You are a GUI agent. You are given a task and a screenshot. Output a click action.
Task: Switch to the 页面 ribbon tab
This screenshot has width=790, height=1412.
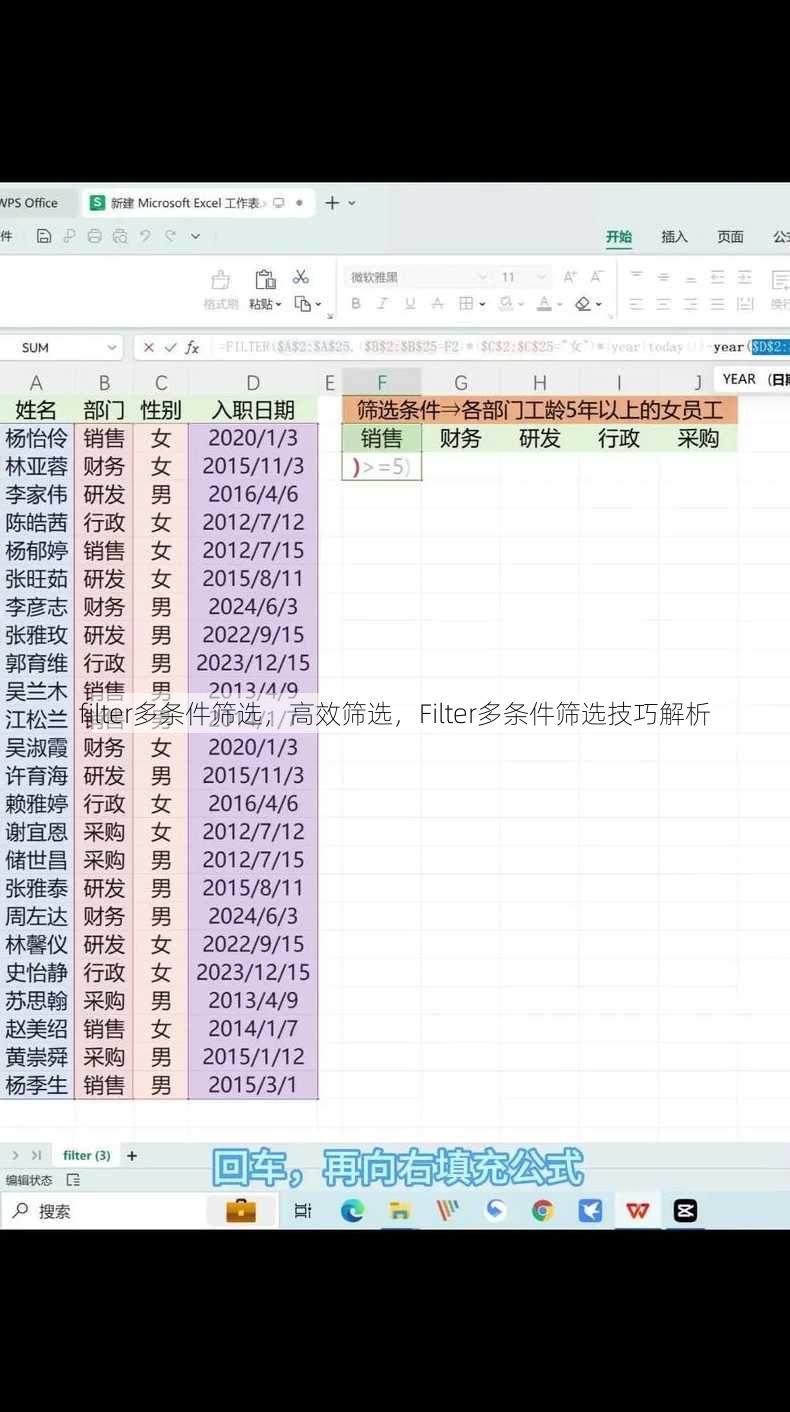click(731, 237)
